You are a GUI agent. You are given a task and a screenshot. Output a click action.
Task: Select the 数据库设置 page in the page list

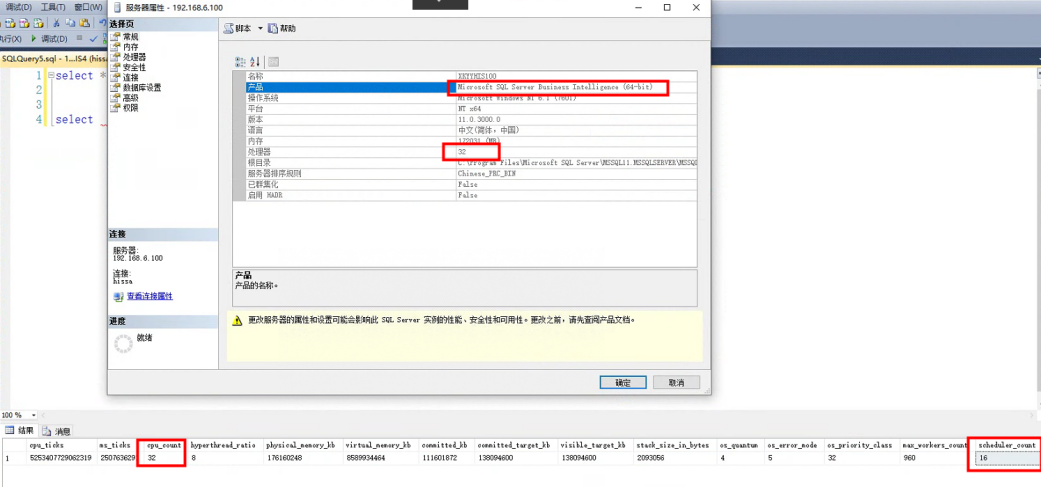[x=142, y=88]
